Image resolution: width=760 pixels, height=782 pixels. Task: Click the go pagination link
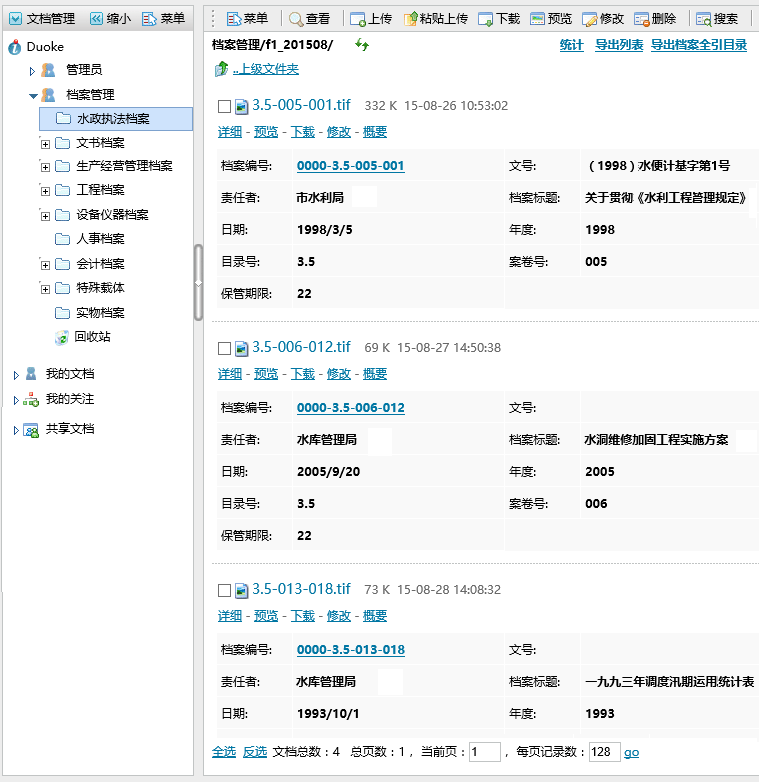click(x=631, y=752)
